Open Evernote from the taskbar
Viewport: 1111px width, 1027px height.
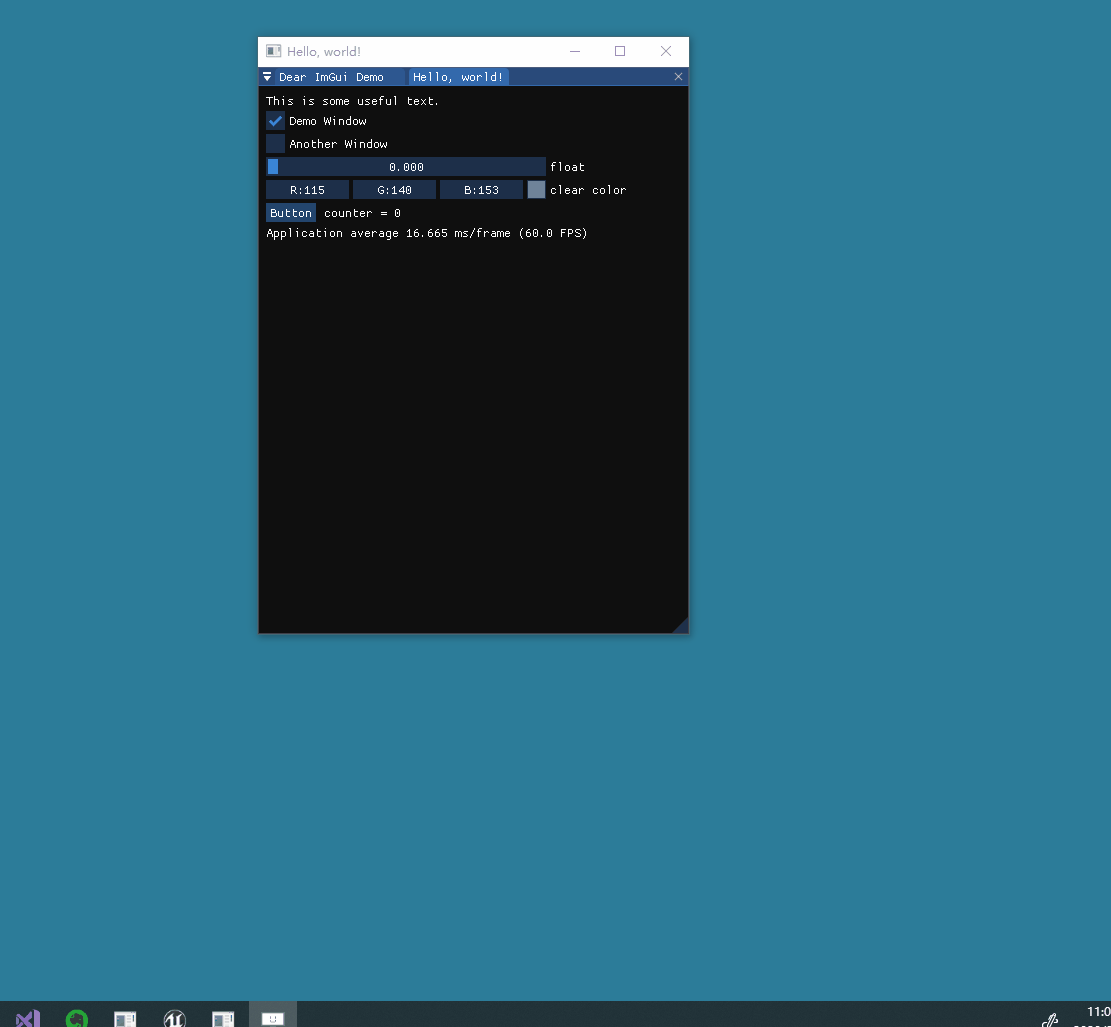pos(77,1019)
